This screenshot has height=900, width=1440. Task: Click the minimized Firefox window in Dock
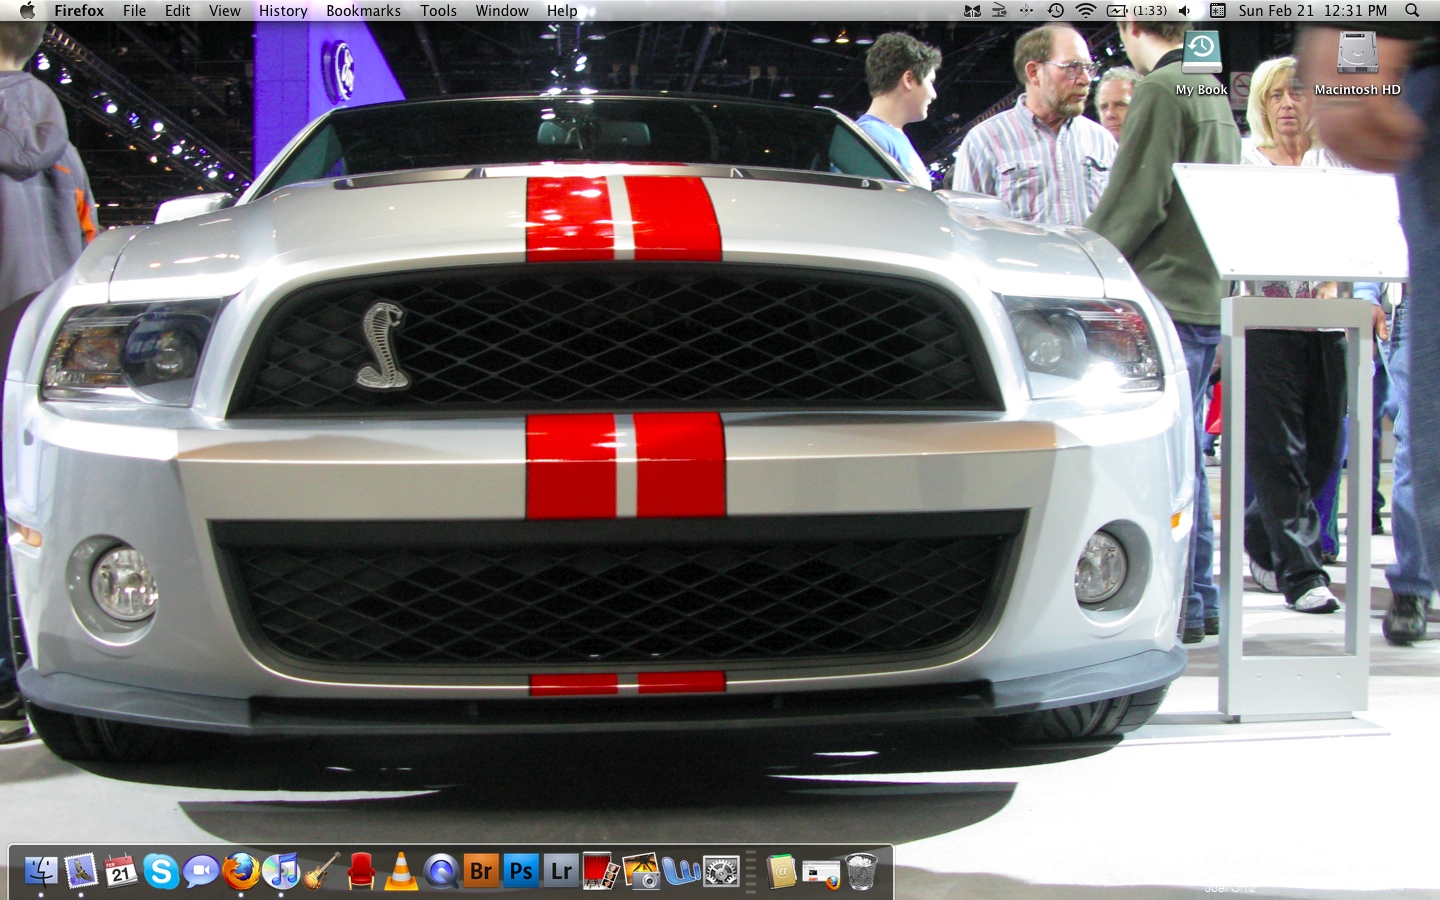click(821, 874)
